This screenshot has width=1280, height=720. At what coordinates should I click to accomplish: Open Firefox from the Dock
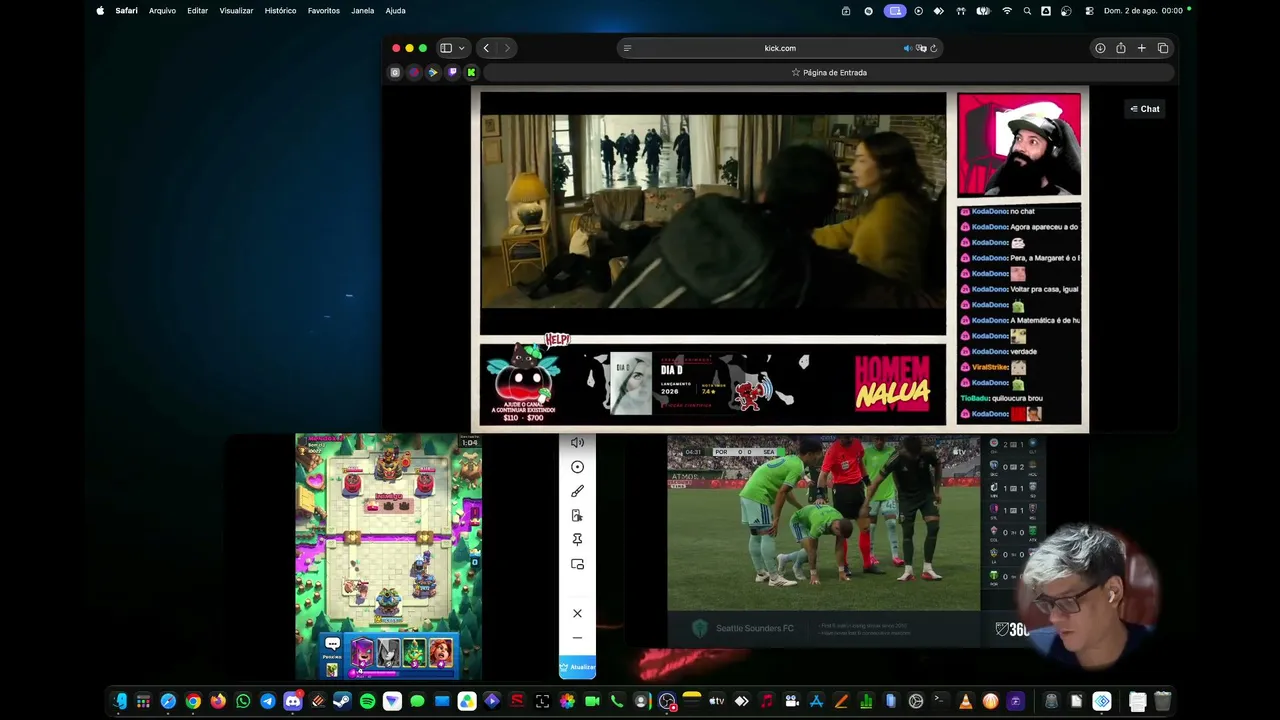pyautogui.click(x=218, y=701)
